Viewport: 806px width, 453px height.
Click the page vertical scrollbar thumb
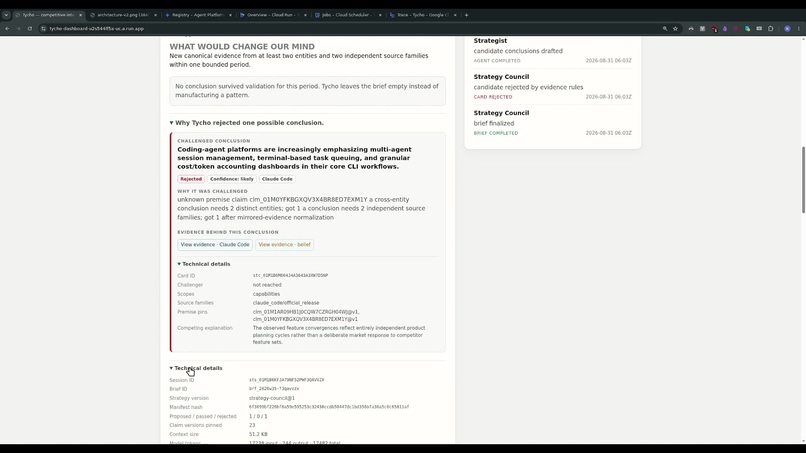pos(803,179)
